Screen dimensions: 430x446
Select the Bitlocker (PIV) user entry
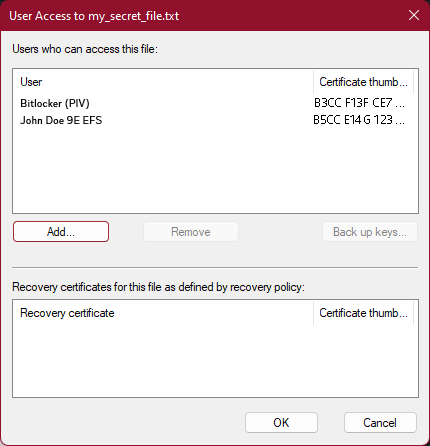click(55, 103)
